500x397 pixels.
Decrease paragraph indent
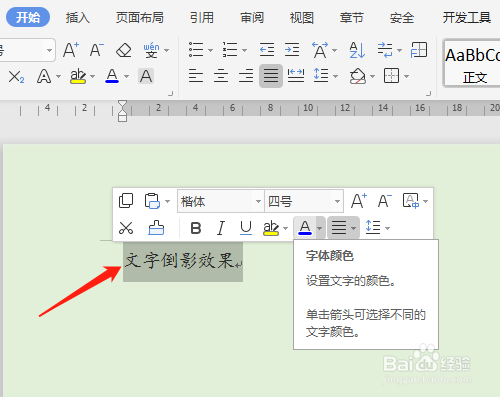pyautogui.click(x=267, y=50)
